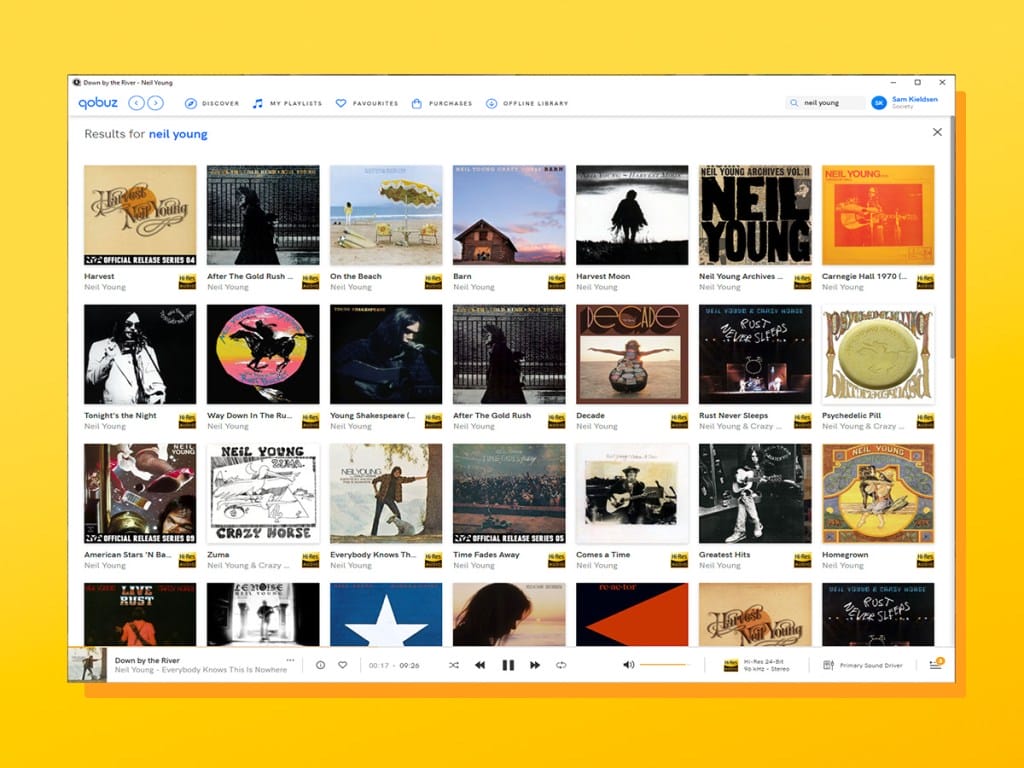Open the Offline Library
Image resolution: width=1024 pixels, height=768 pixels.
coord(527,103)
